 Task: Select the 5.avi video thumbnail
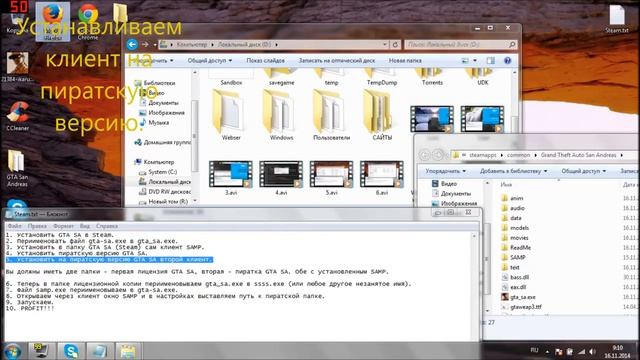click(x=331, y=178)
